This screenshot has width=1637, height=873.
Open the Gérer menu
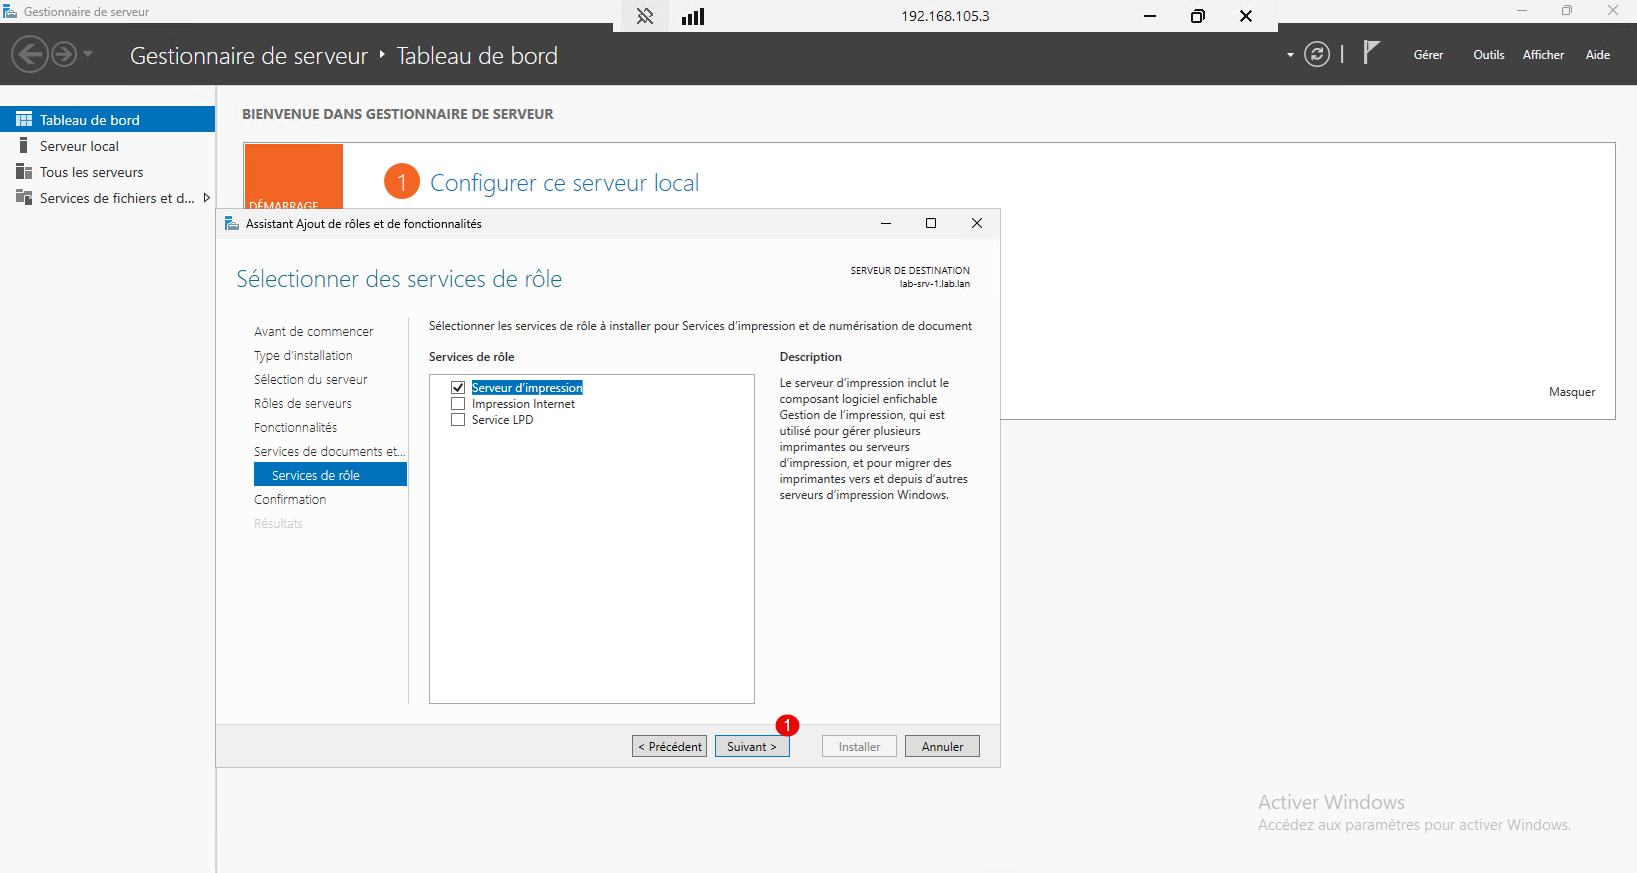[x=1428, y=55]
